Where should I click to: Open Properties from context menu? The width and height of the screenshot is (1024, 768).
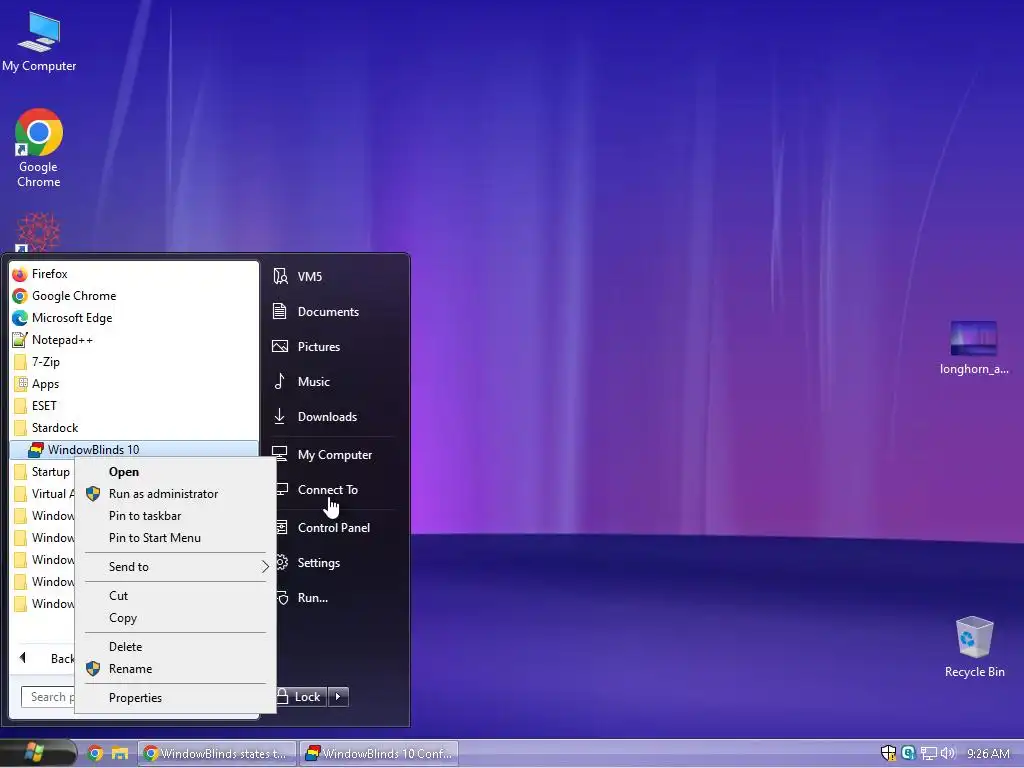(176, 697)
